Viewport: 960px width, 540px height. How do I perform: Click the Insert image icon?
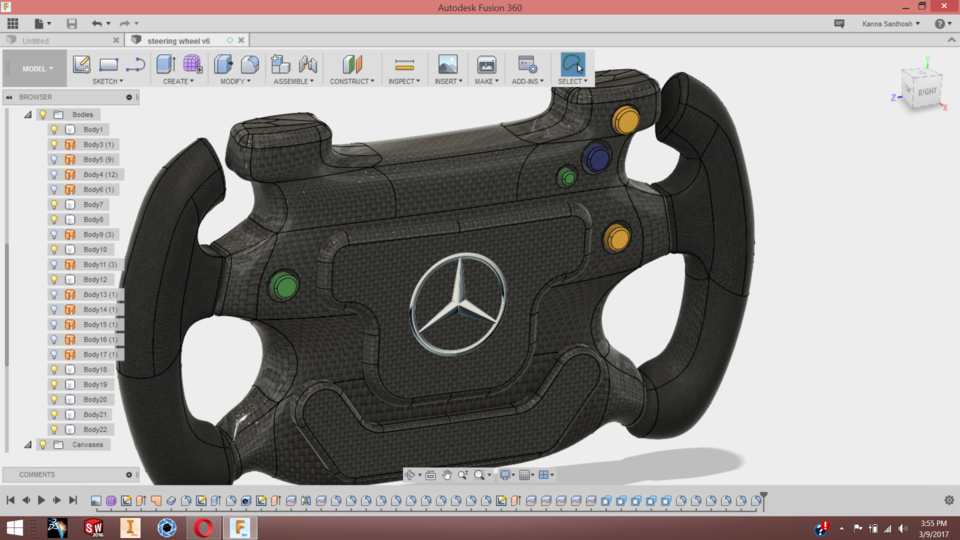click(x=448, y=64)
